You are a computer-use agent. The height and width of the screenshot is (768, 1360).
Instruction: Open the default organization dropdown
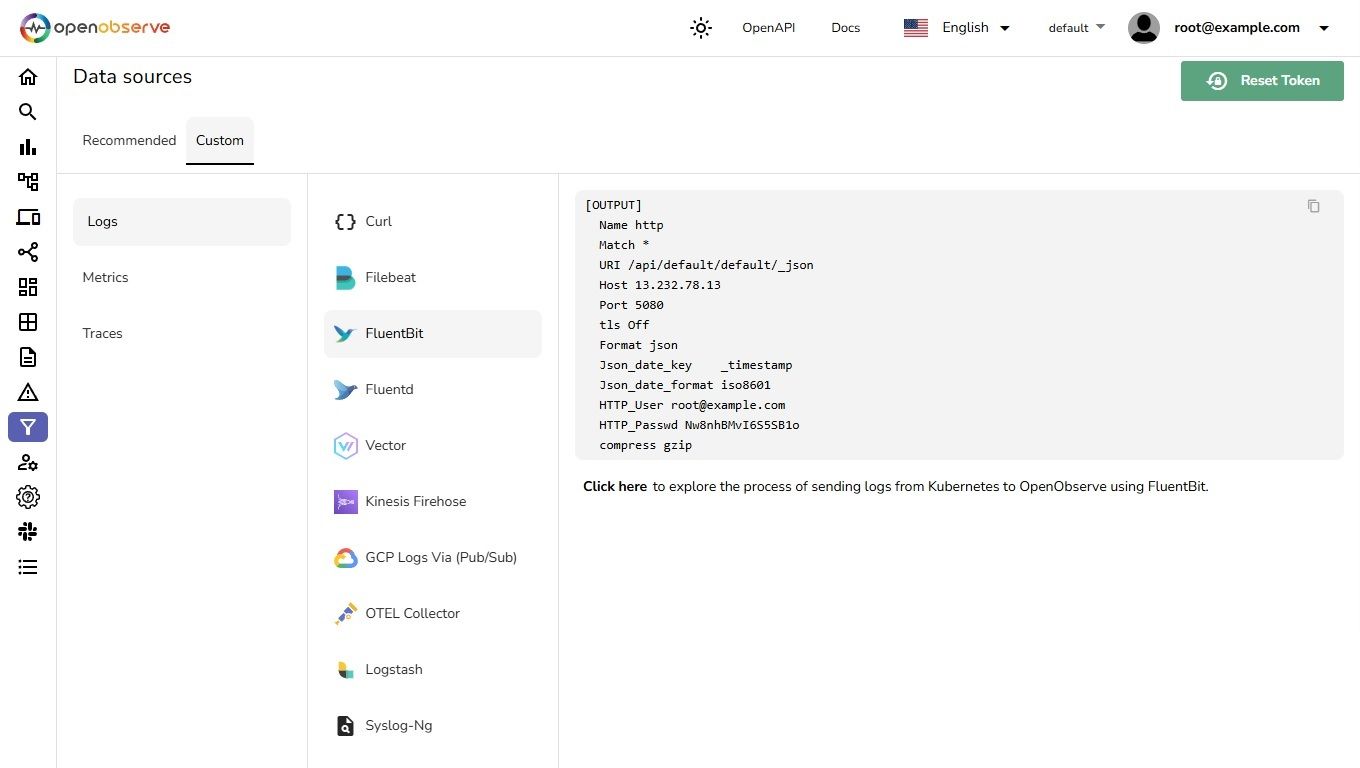(1076, 28)
